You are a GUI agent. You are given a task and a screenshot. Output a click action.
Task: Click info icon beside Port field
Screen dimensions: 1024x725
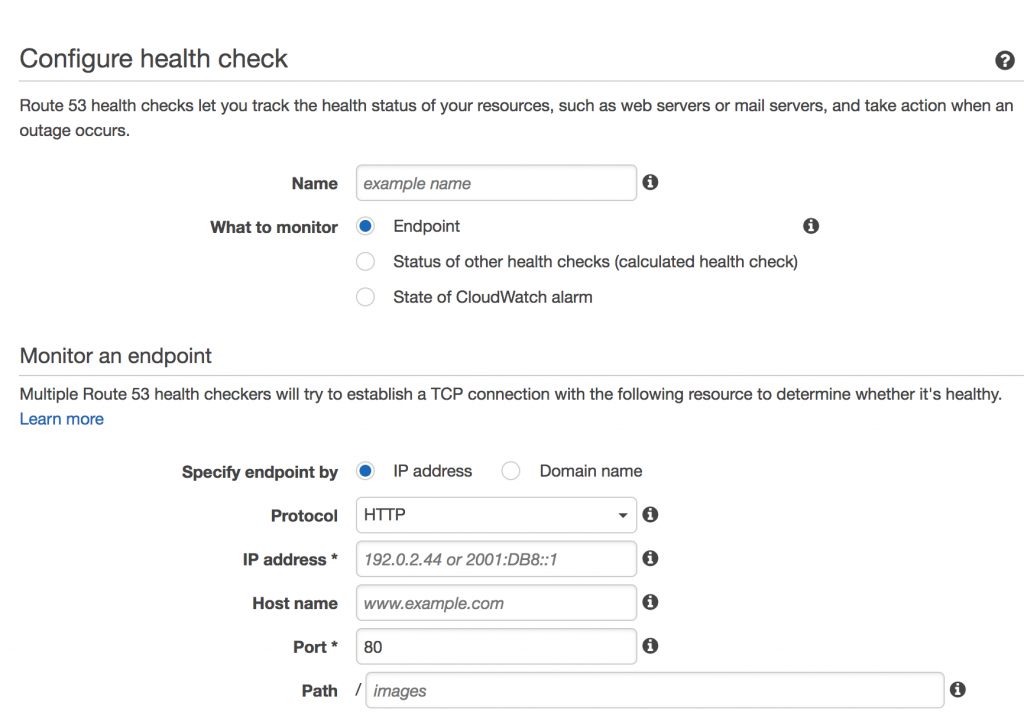coord(650,646)
